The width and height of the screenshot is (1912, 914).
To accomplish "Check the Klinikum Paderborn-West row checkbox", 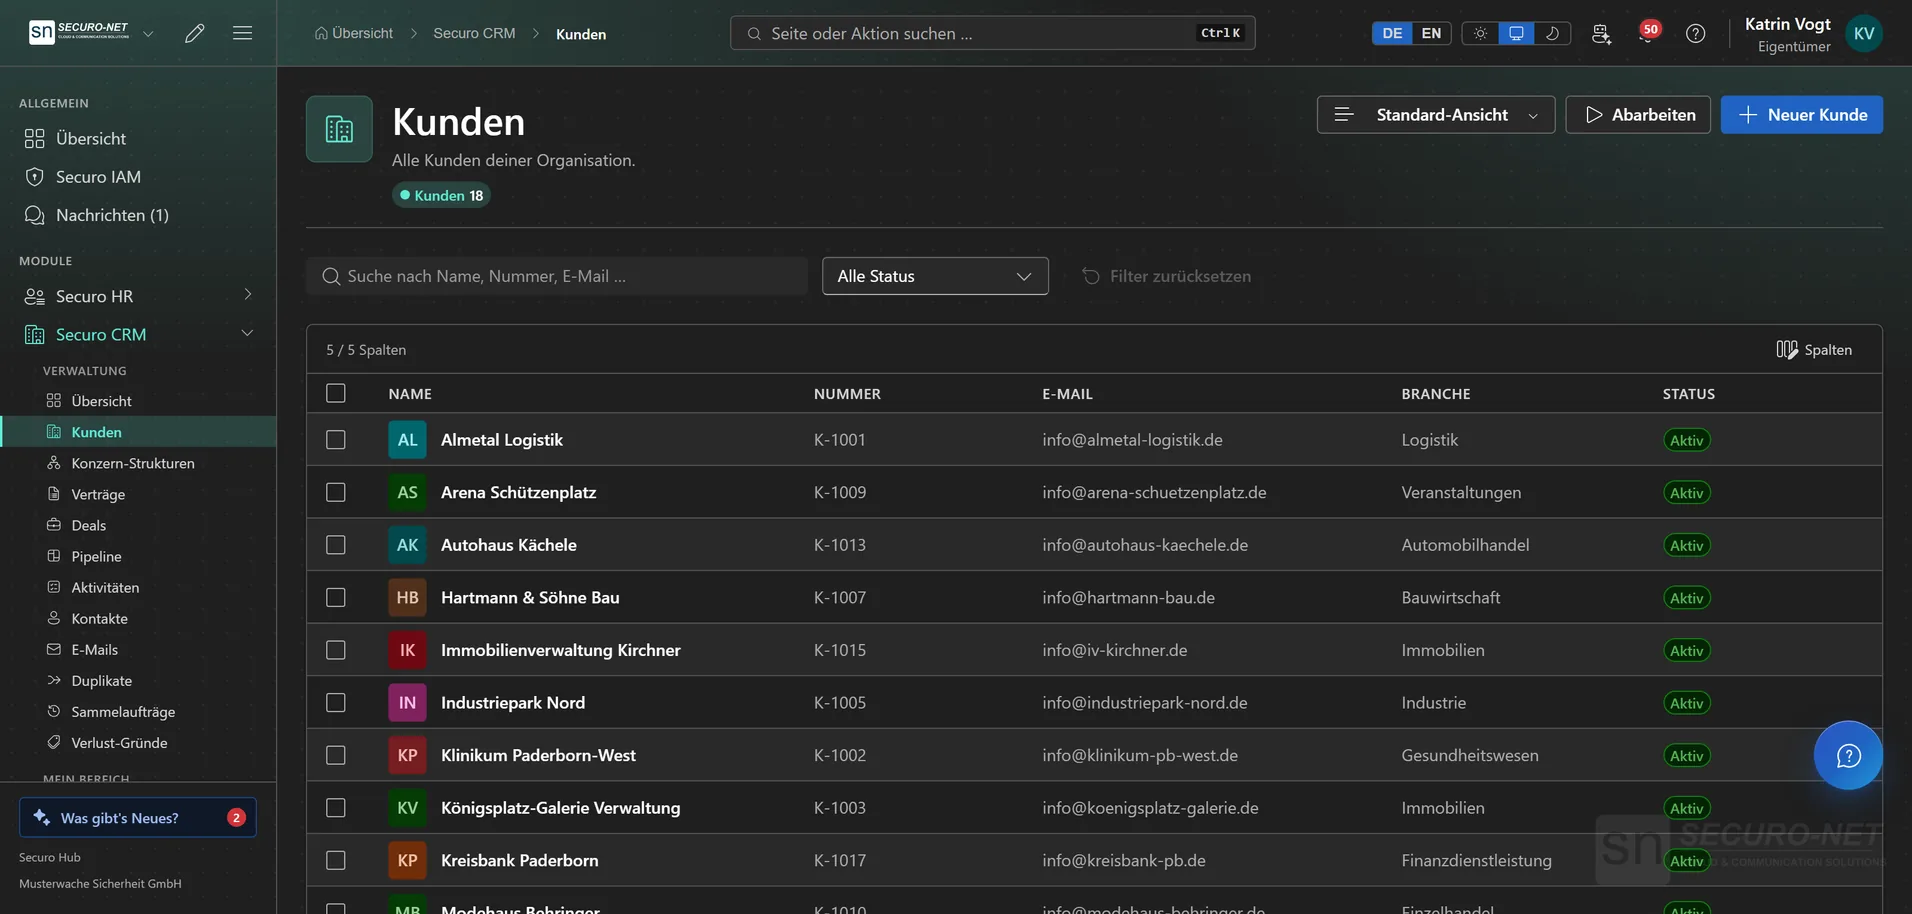I will pyautogui.click(x=336, y=755).
